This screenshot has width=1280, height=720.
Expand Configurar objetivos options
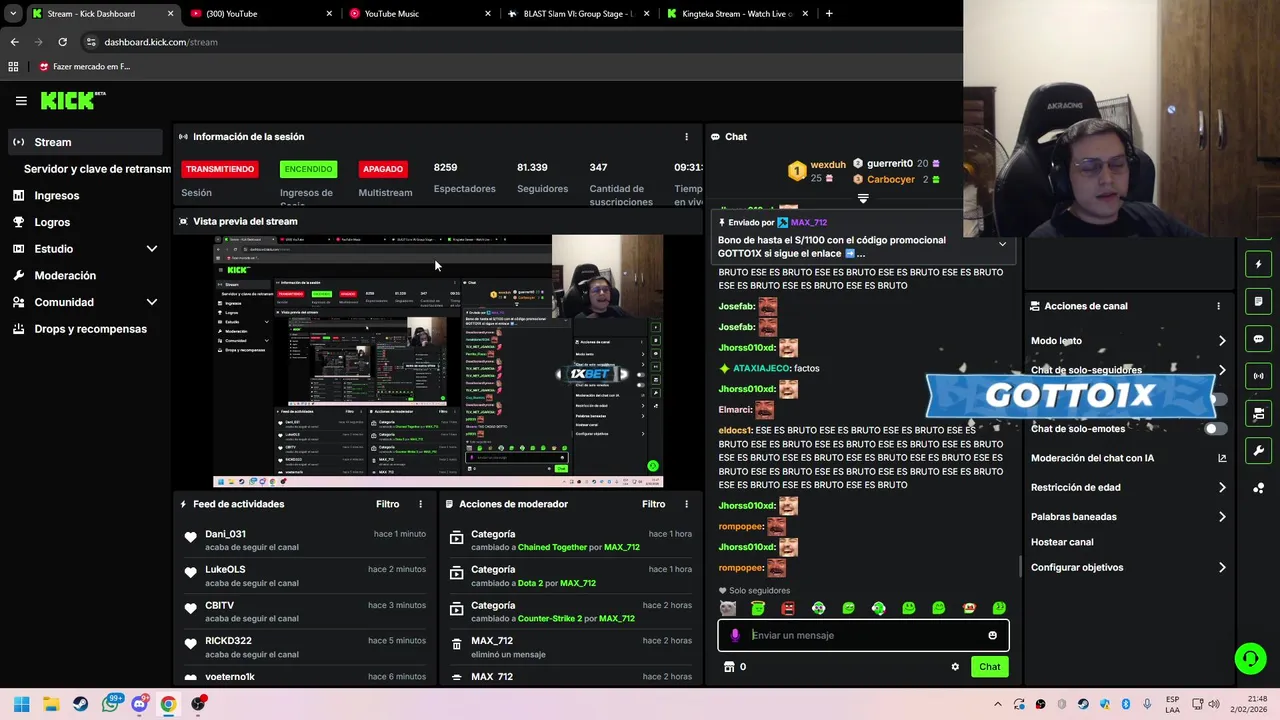coord(1222,568)
